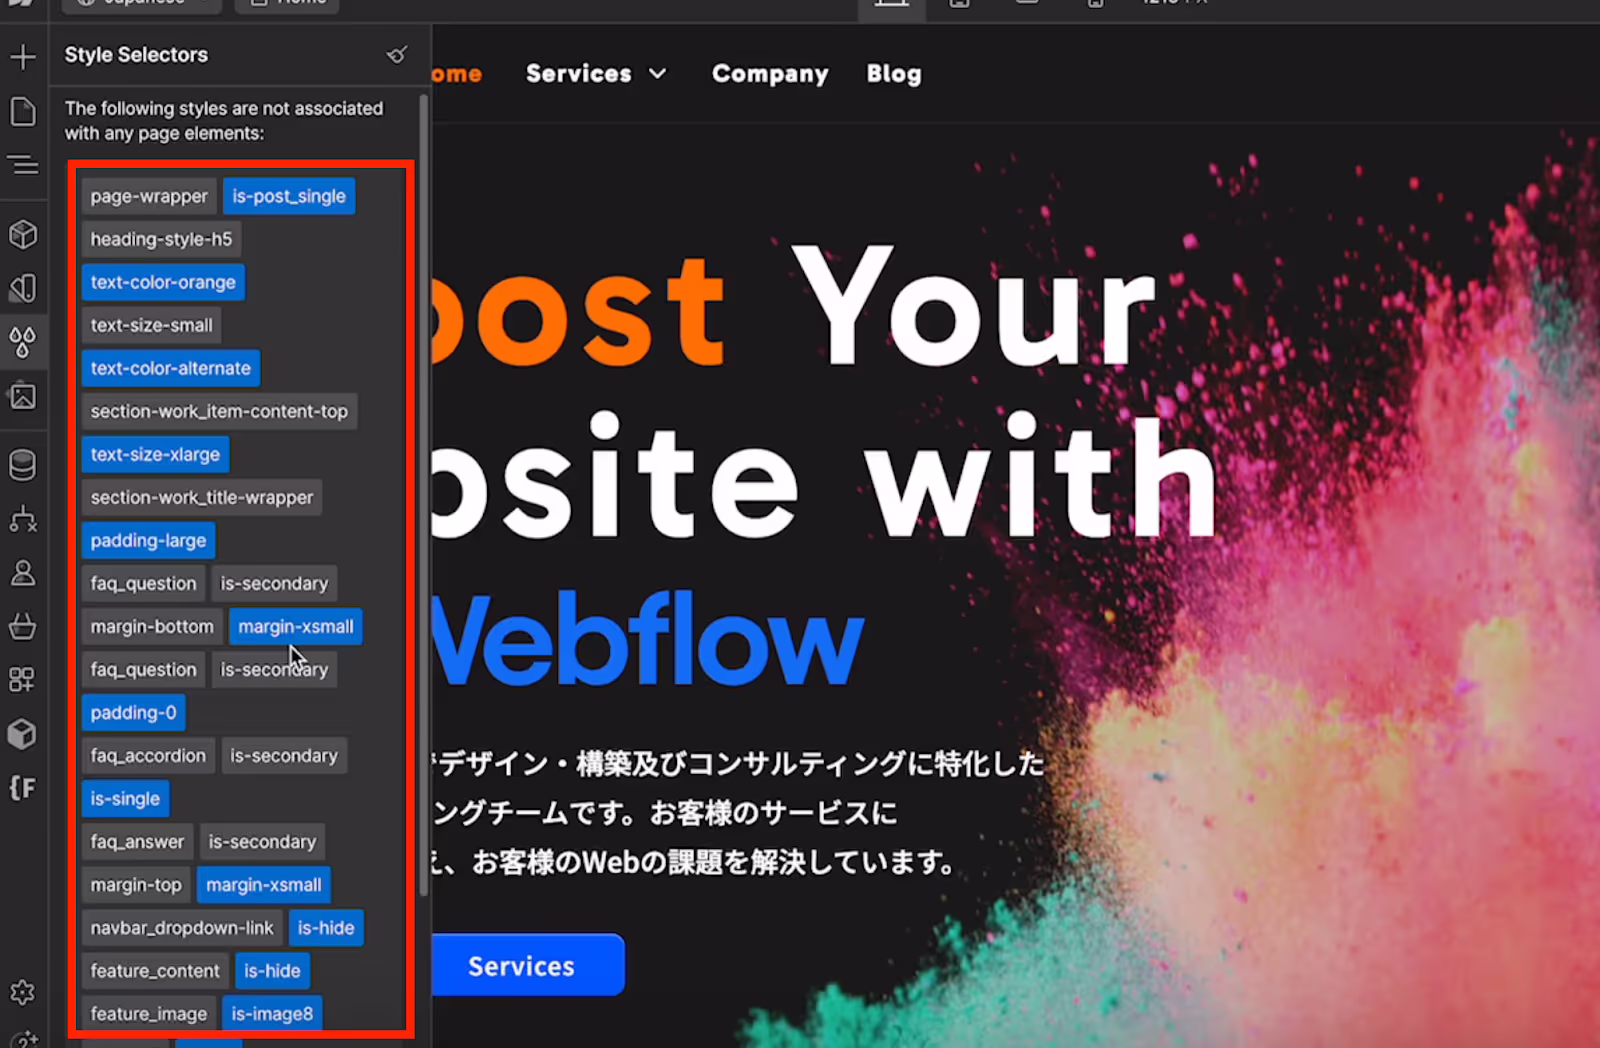Image resolution: width=1600 pixels, height=1048 pixels.
Task: Click the Services nav link text
Action: [x=579, y=74]
